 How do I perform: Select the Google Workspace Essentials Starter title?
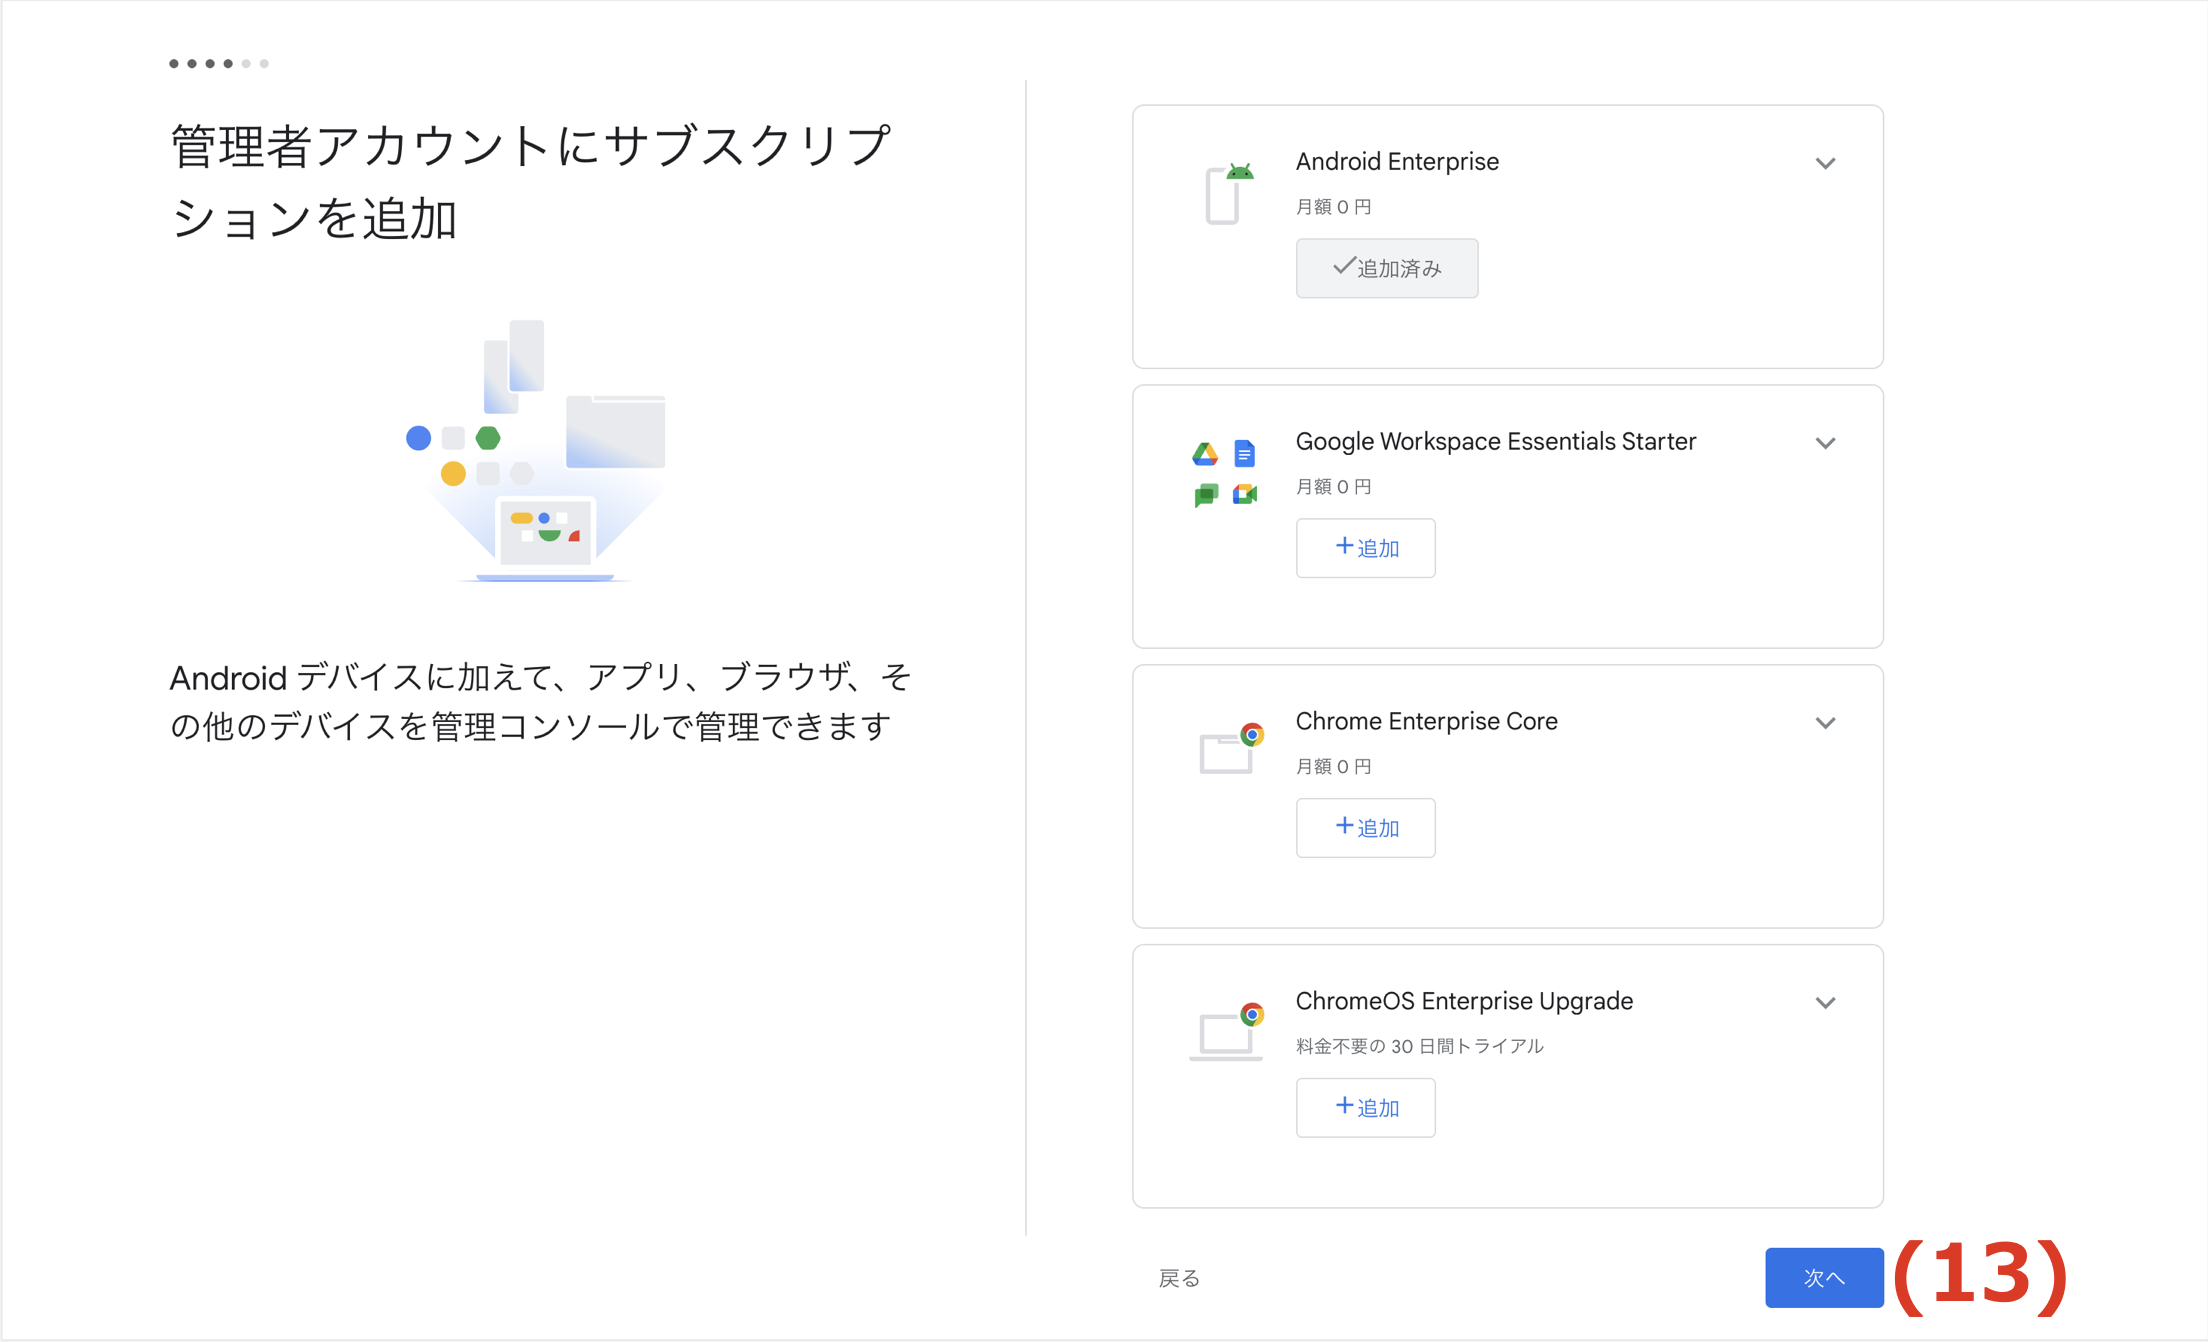coord(1496,441)
